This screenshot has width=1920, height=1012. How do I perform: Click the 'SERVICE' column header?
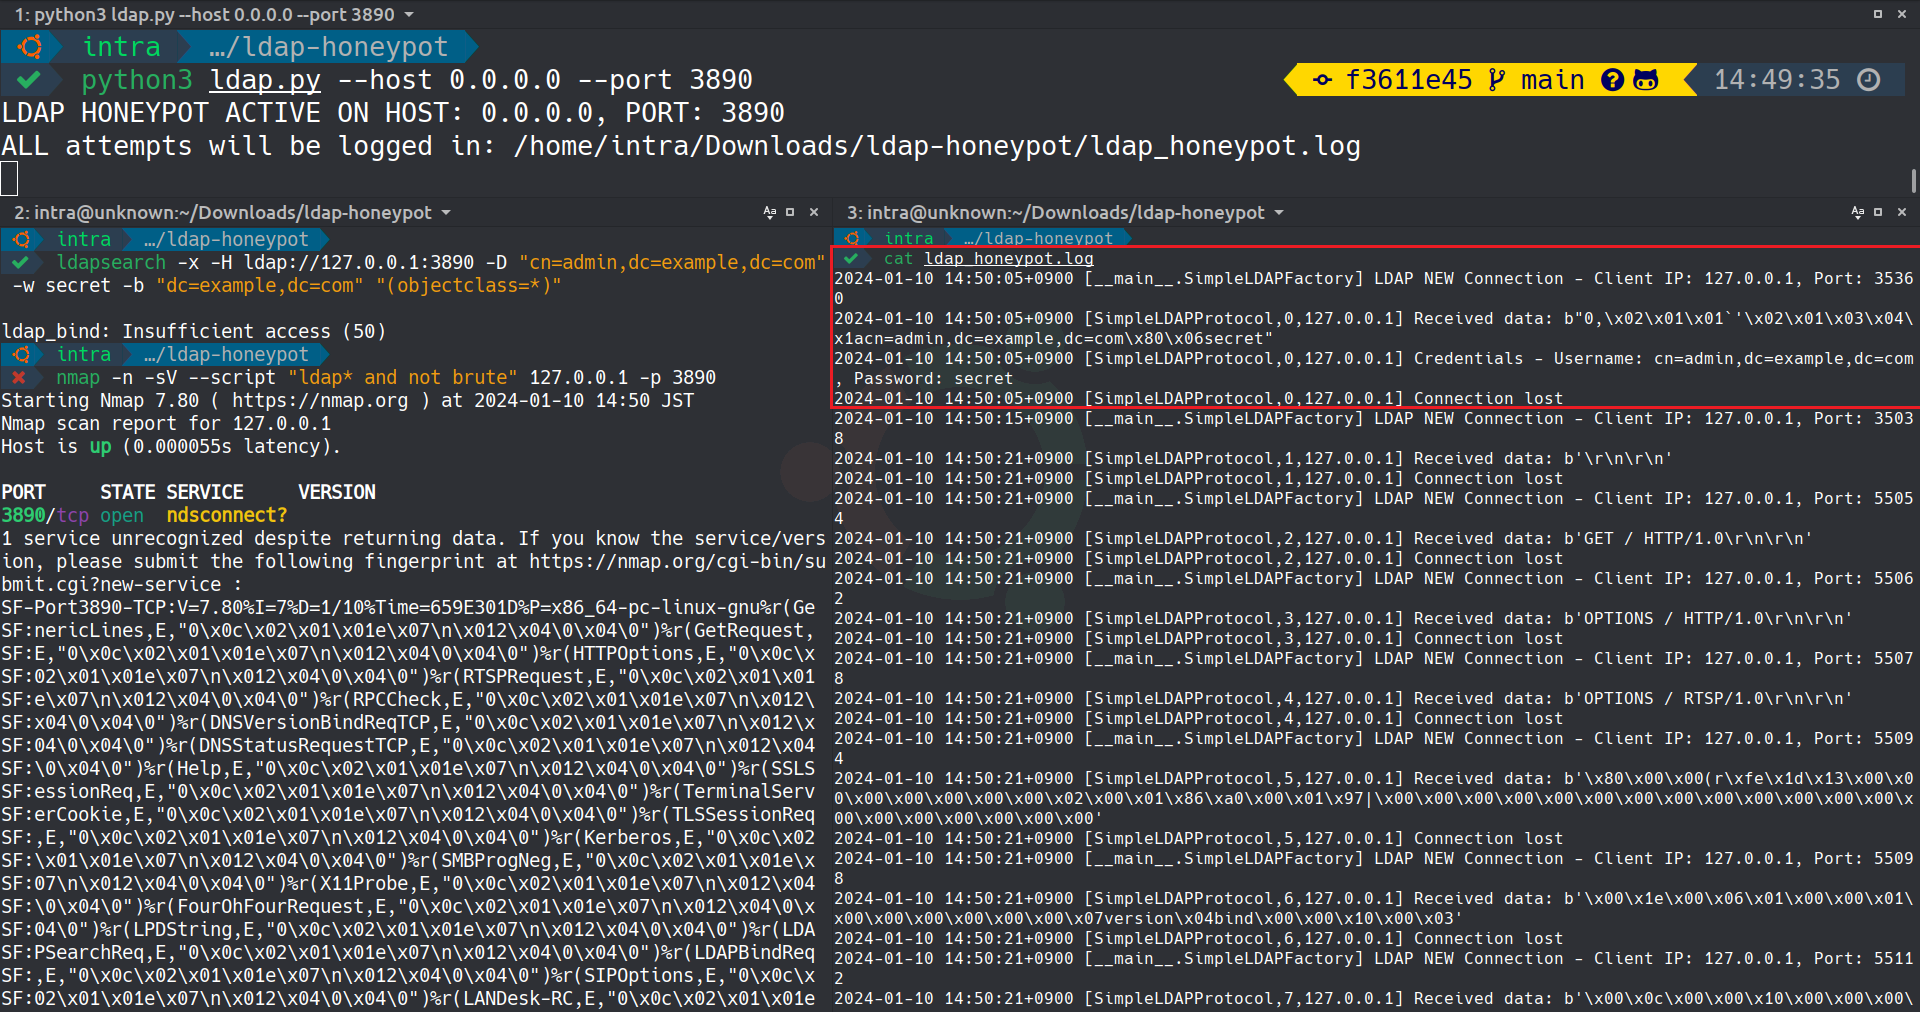coord(205,492)
